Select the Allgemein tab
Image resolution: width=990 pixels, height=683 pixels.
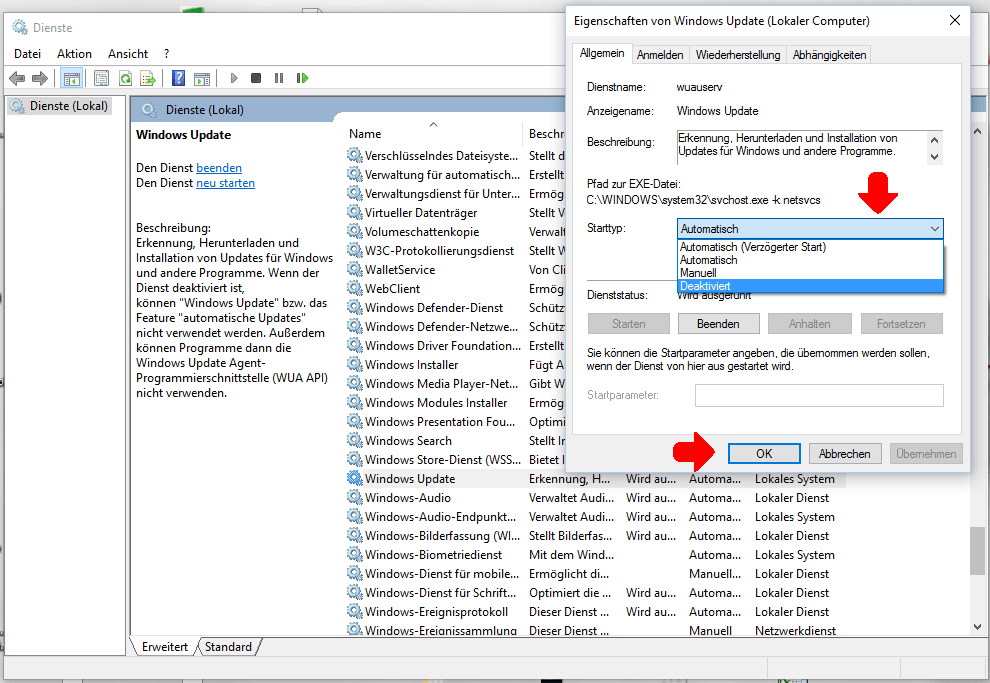click(602, 53)
